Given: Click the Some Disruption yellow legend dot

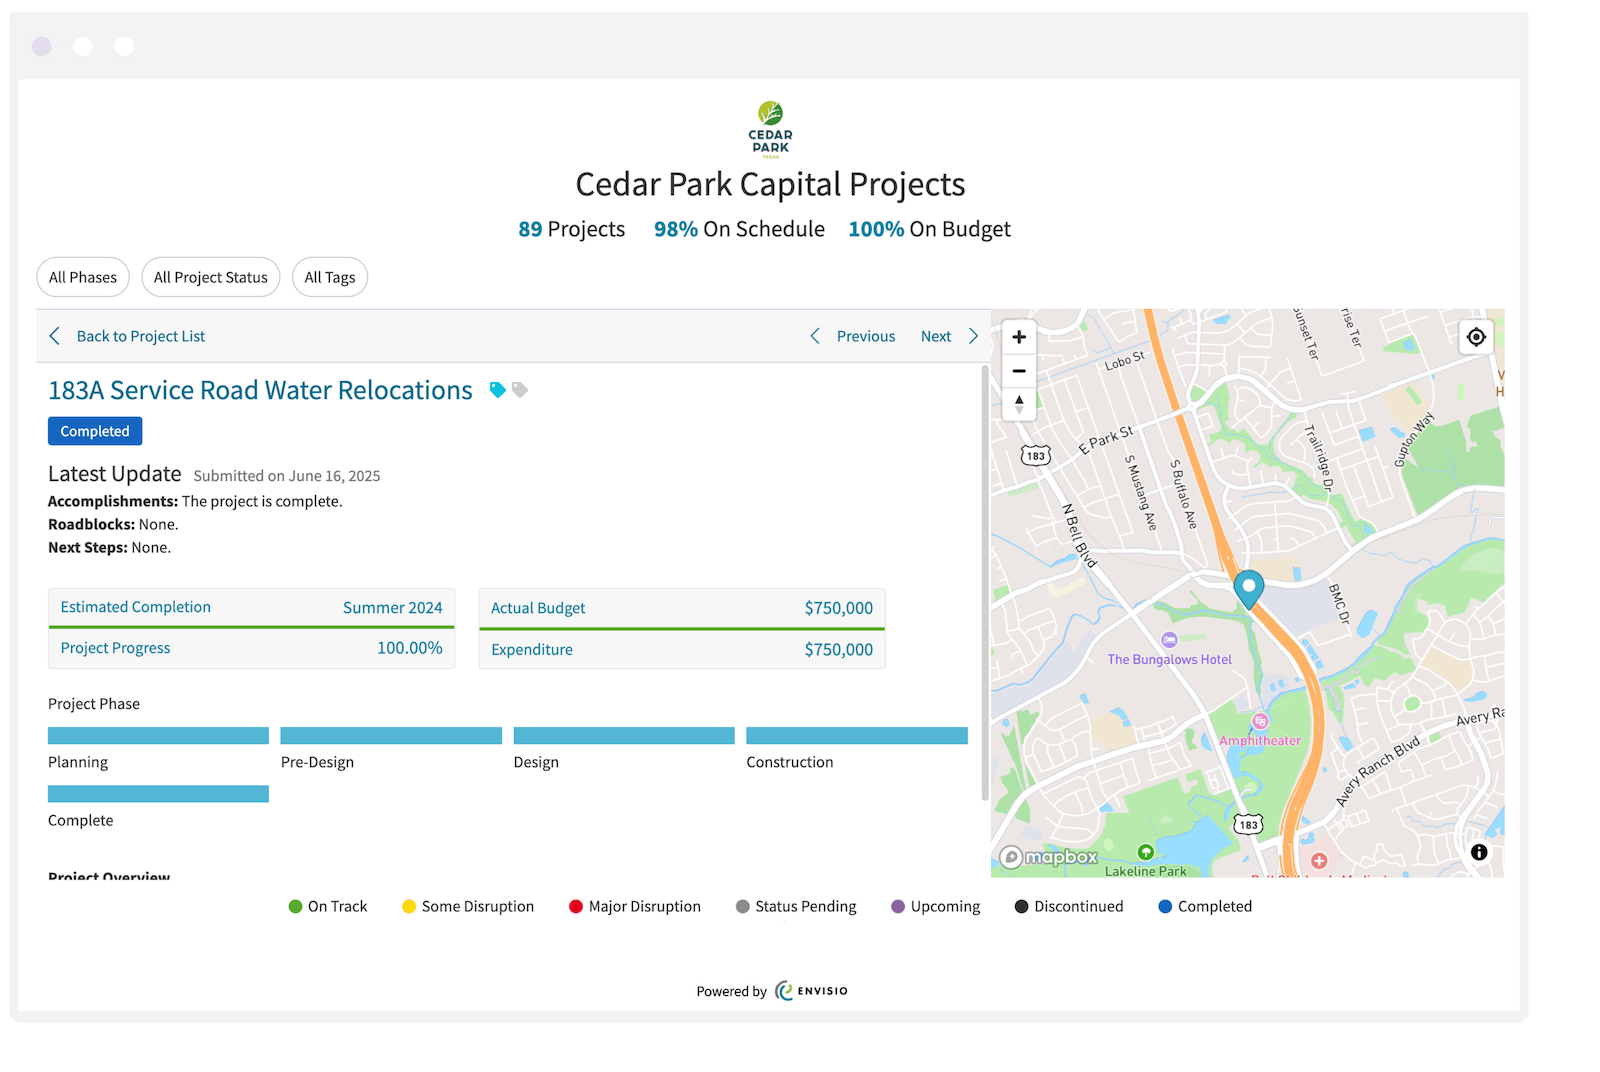Looking at the screenshot, I should pos(409,906).
